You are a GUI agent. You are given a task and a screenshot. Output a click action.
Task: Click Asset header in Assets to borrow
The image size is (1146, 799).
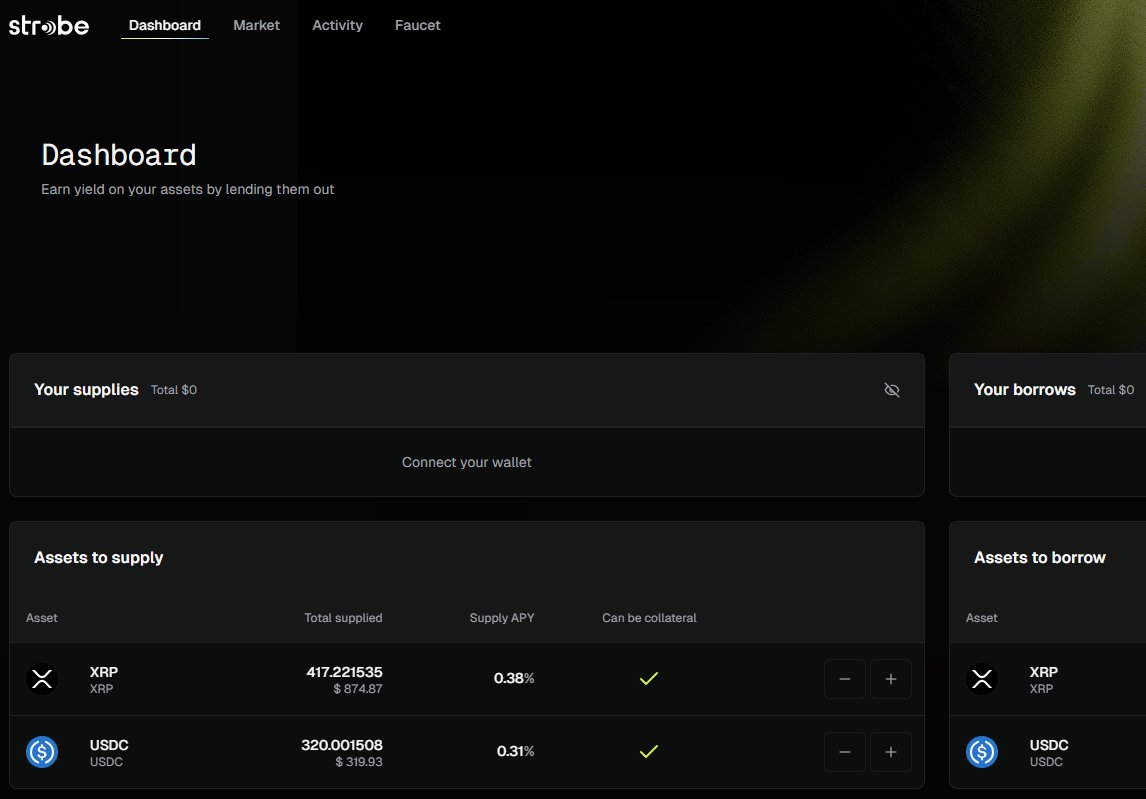982,618
